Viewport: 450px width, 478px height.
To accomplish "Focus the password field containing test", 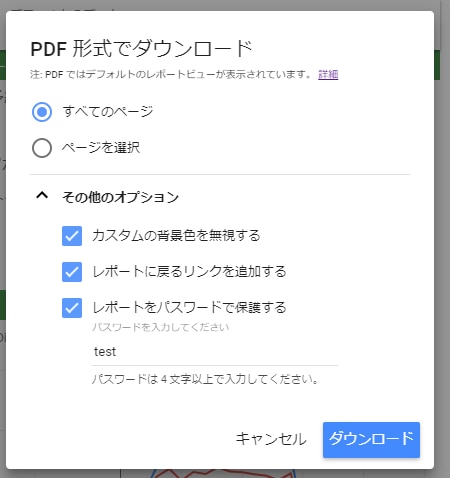I will click(x=215, y=352).
